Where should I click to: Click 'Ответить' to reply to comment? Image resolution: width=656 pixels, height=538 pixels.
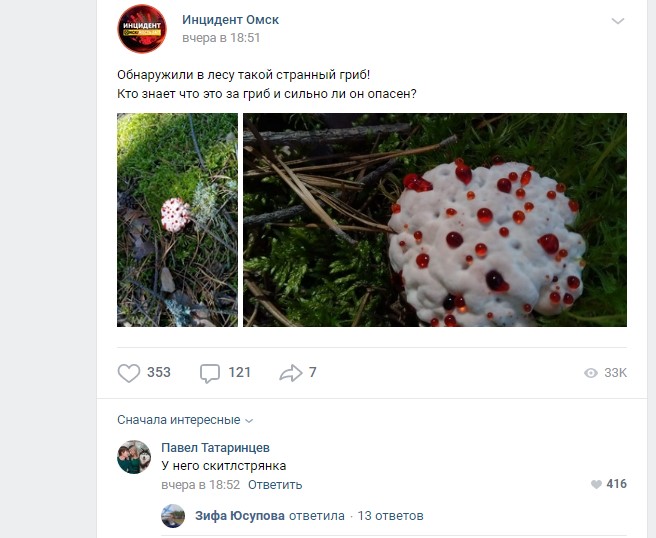tap(275, 485)
